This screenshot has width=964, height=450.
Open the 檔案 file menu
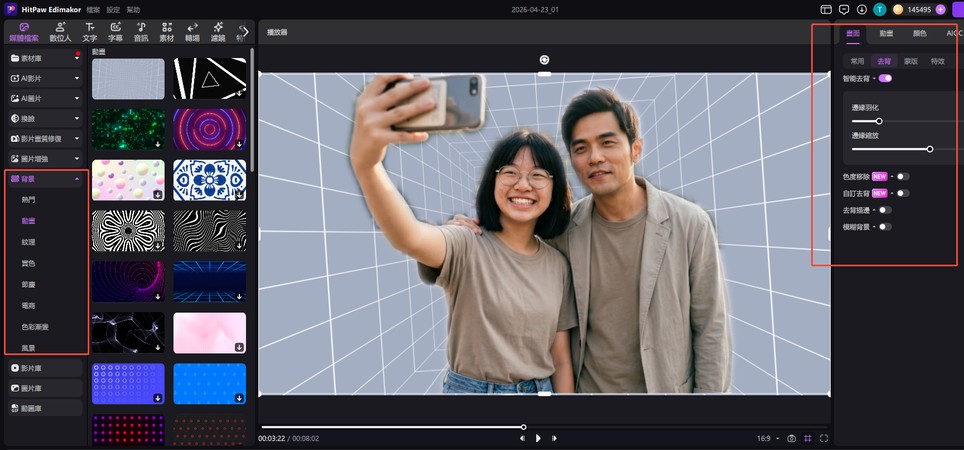[93, 10]
